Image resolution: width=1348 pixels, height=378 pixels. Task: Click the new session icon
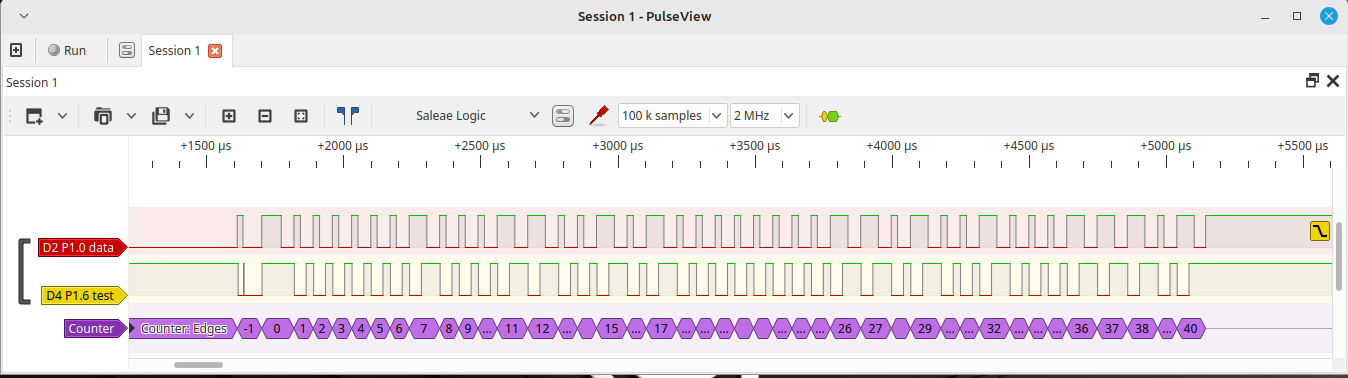[x=16, y=50]
